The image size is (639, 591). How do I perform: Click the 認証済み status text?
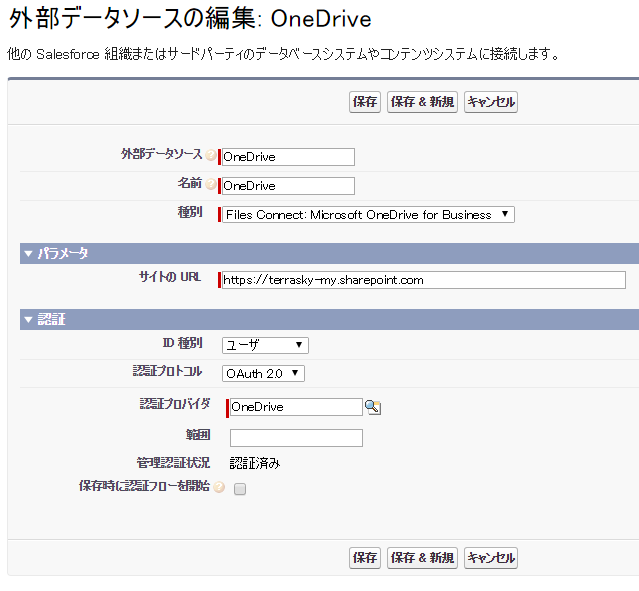pos(255,463)
